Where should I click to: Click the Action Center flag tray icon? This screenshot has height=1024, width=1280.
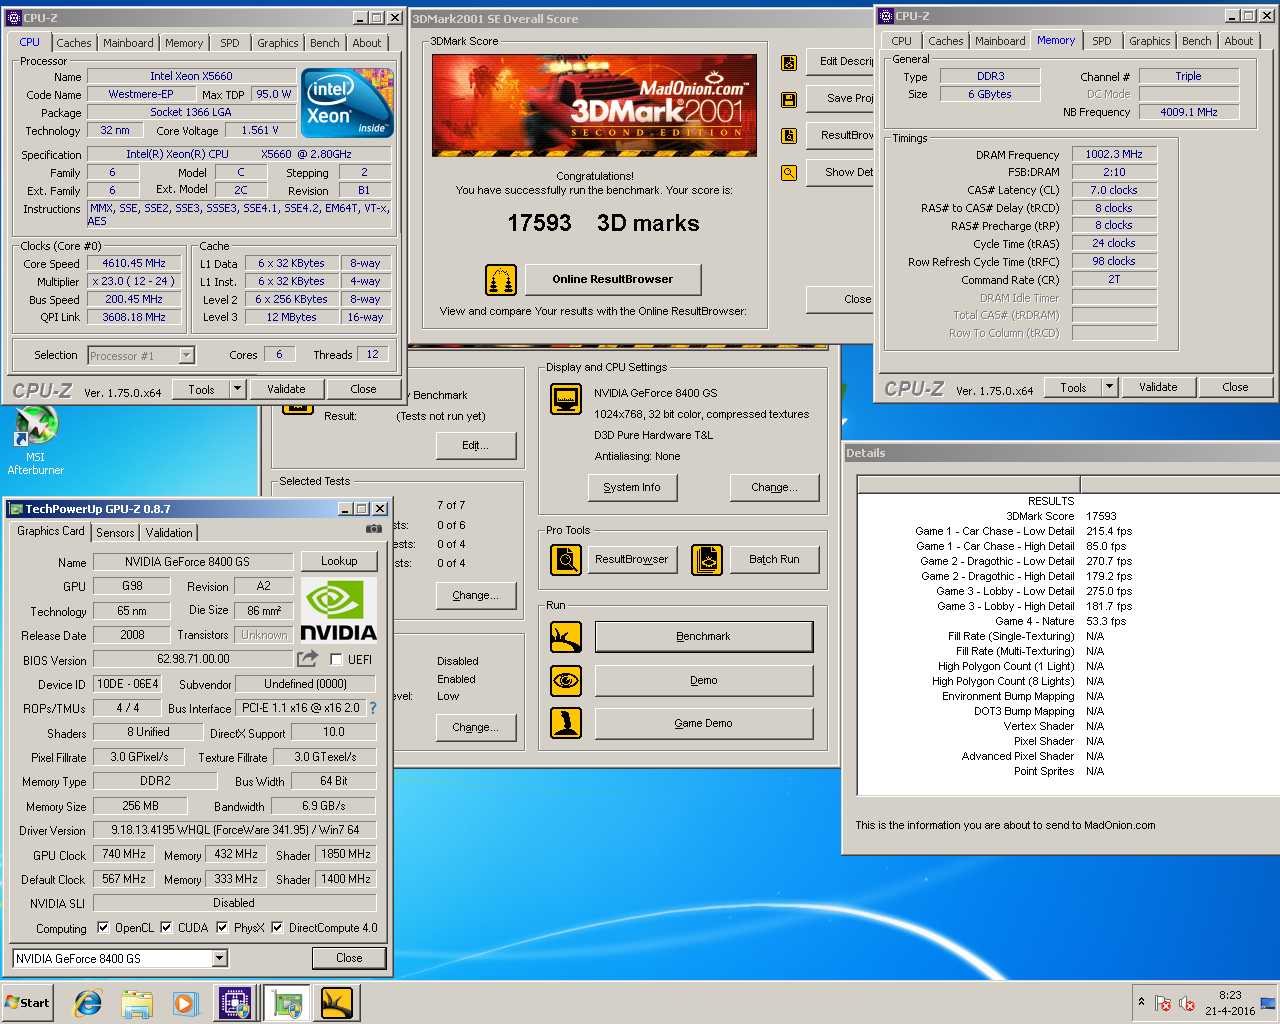click(1163, 1003)
